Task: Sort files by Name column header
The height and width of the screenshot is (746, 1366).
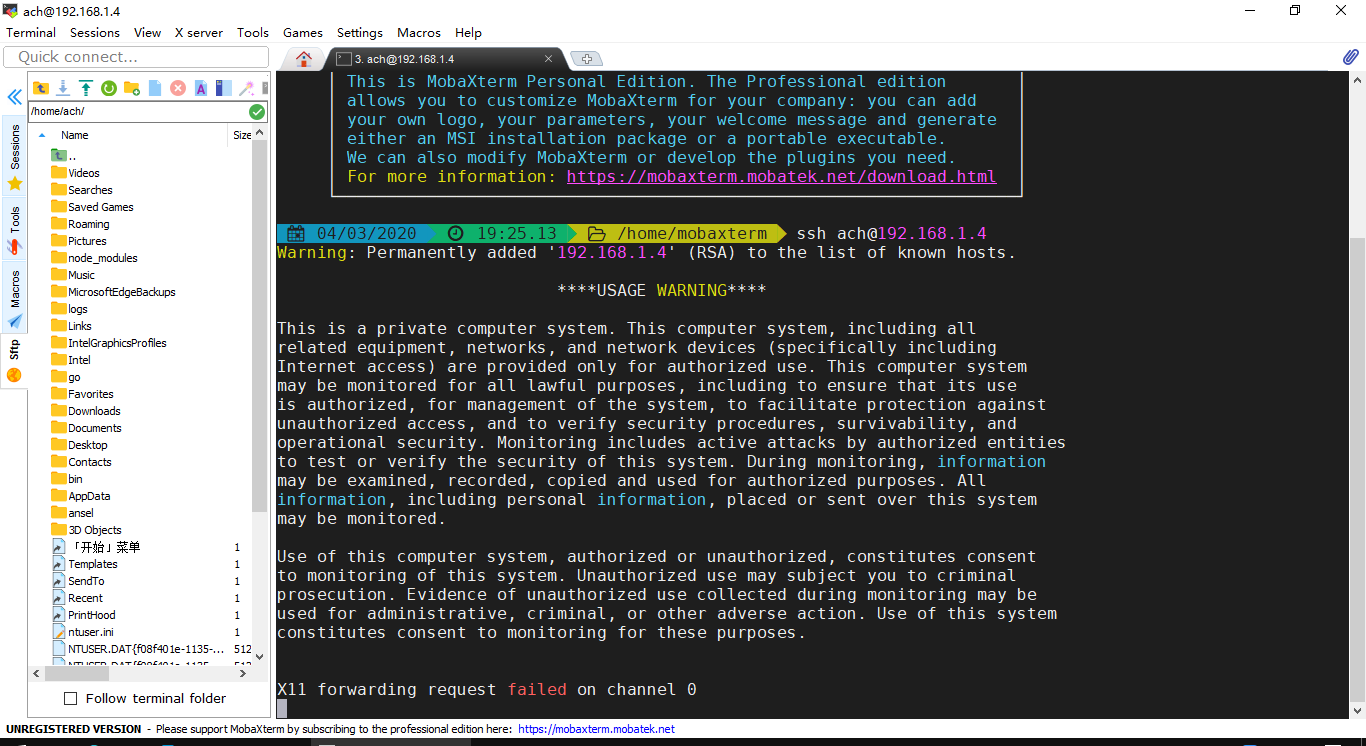Action: (74, 135)
